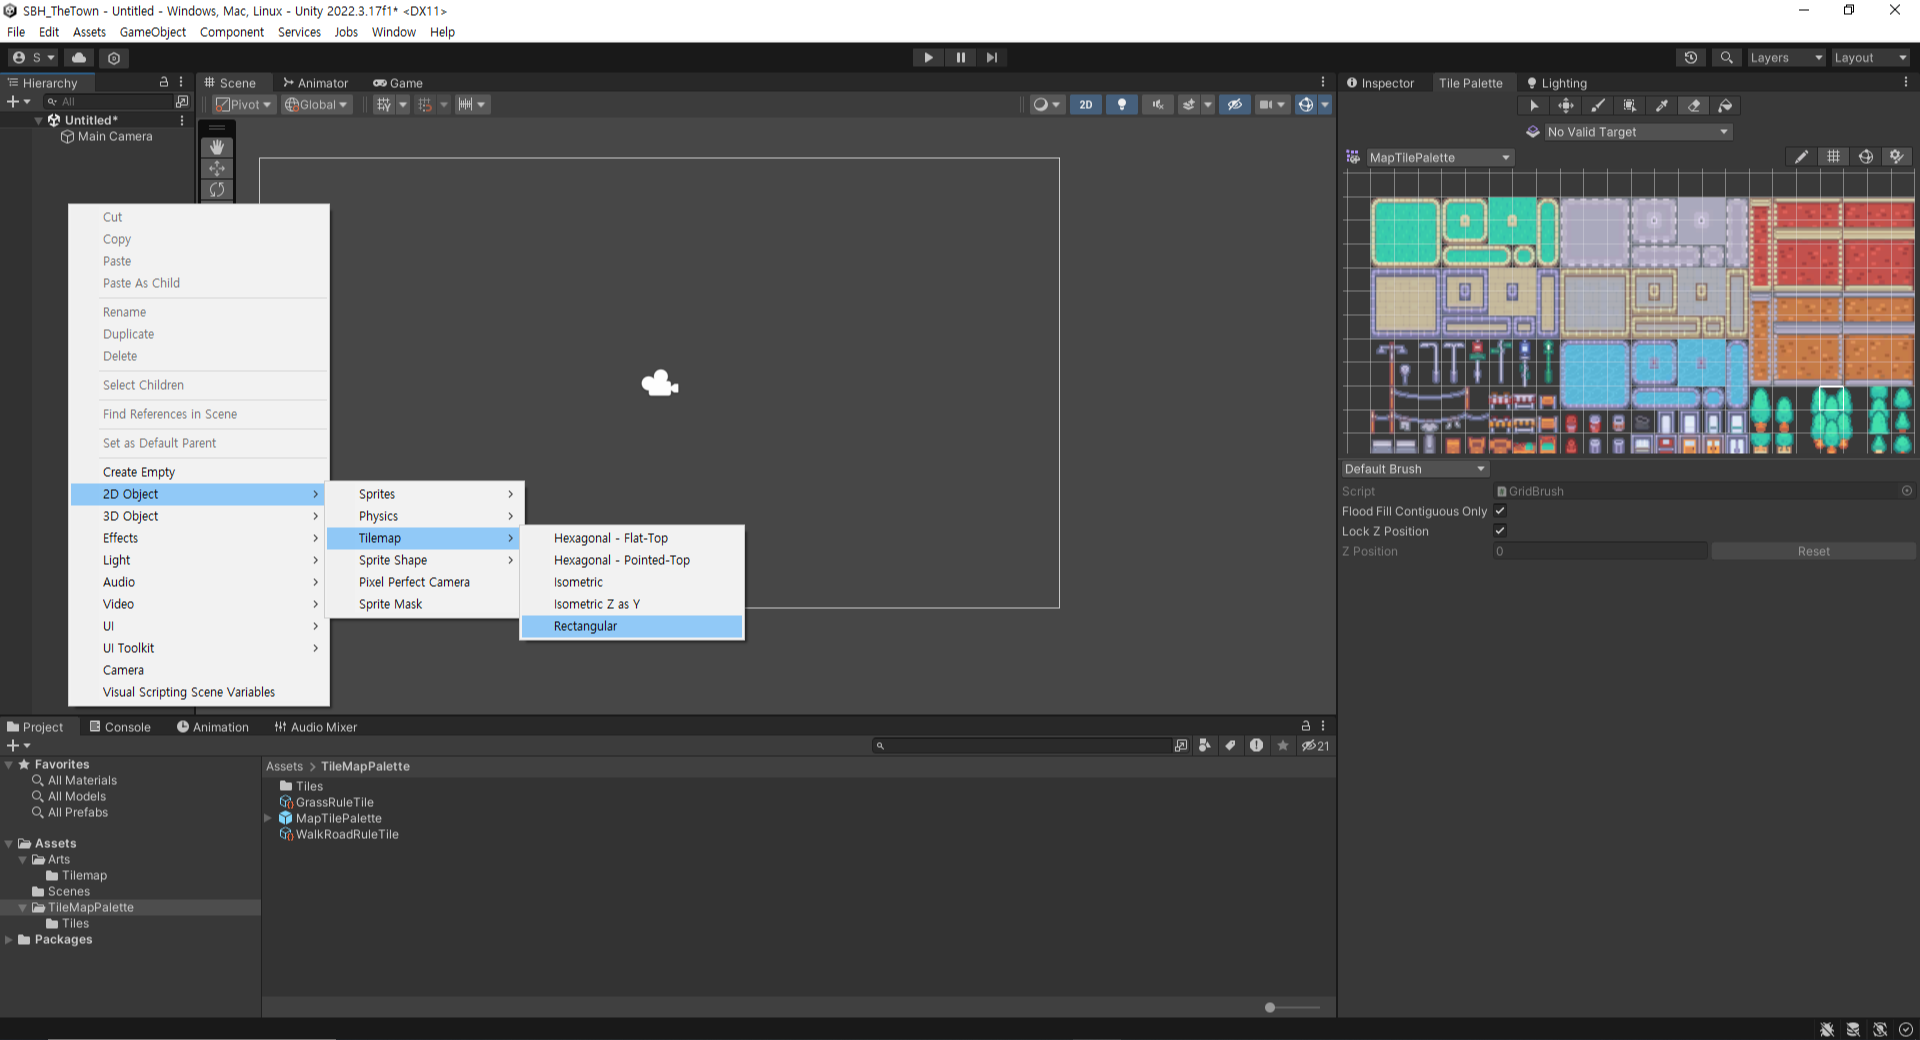The image size is (1920, 1040).
Task: Uncheck Flood Fill Contiguous Only
Action: pos(1500,511)
